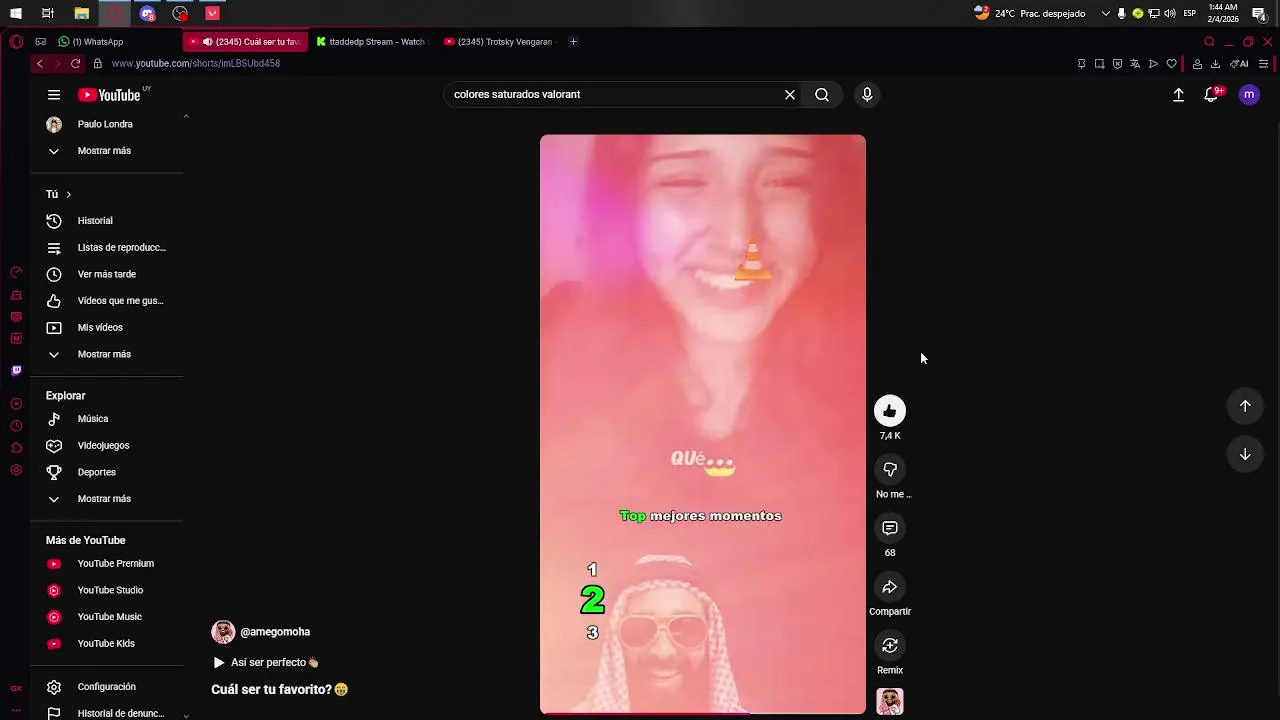1280x720 pixels.
Task: Open the short's sound thumbnail
Action: [x=890, y=702]
